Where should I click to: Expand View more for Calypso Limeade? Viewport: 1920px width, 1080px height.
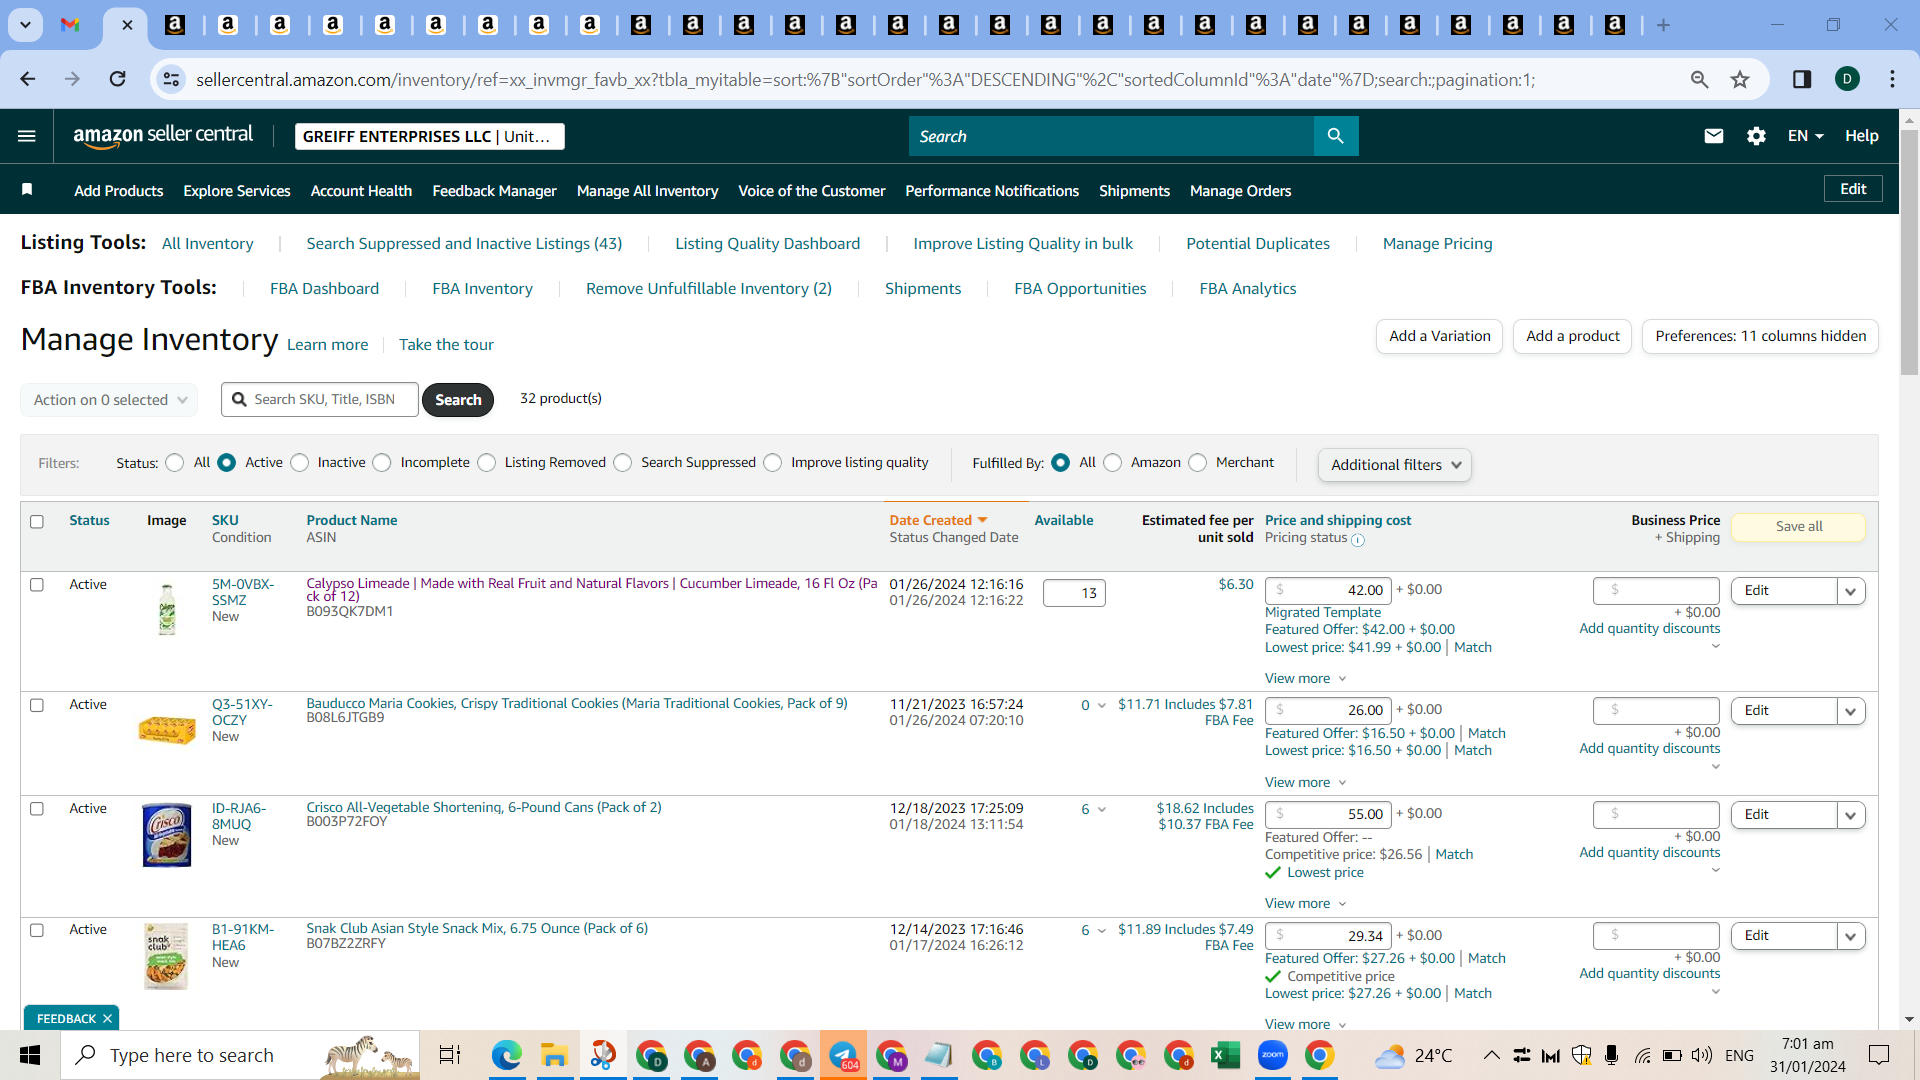[1305, 678]
